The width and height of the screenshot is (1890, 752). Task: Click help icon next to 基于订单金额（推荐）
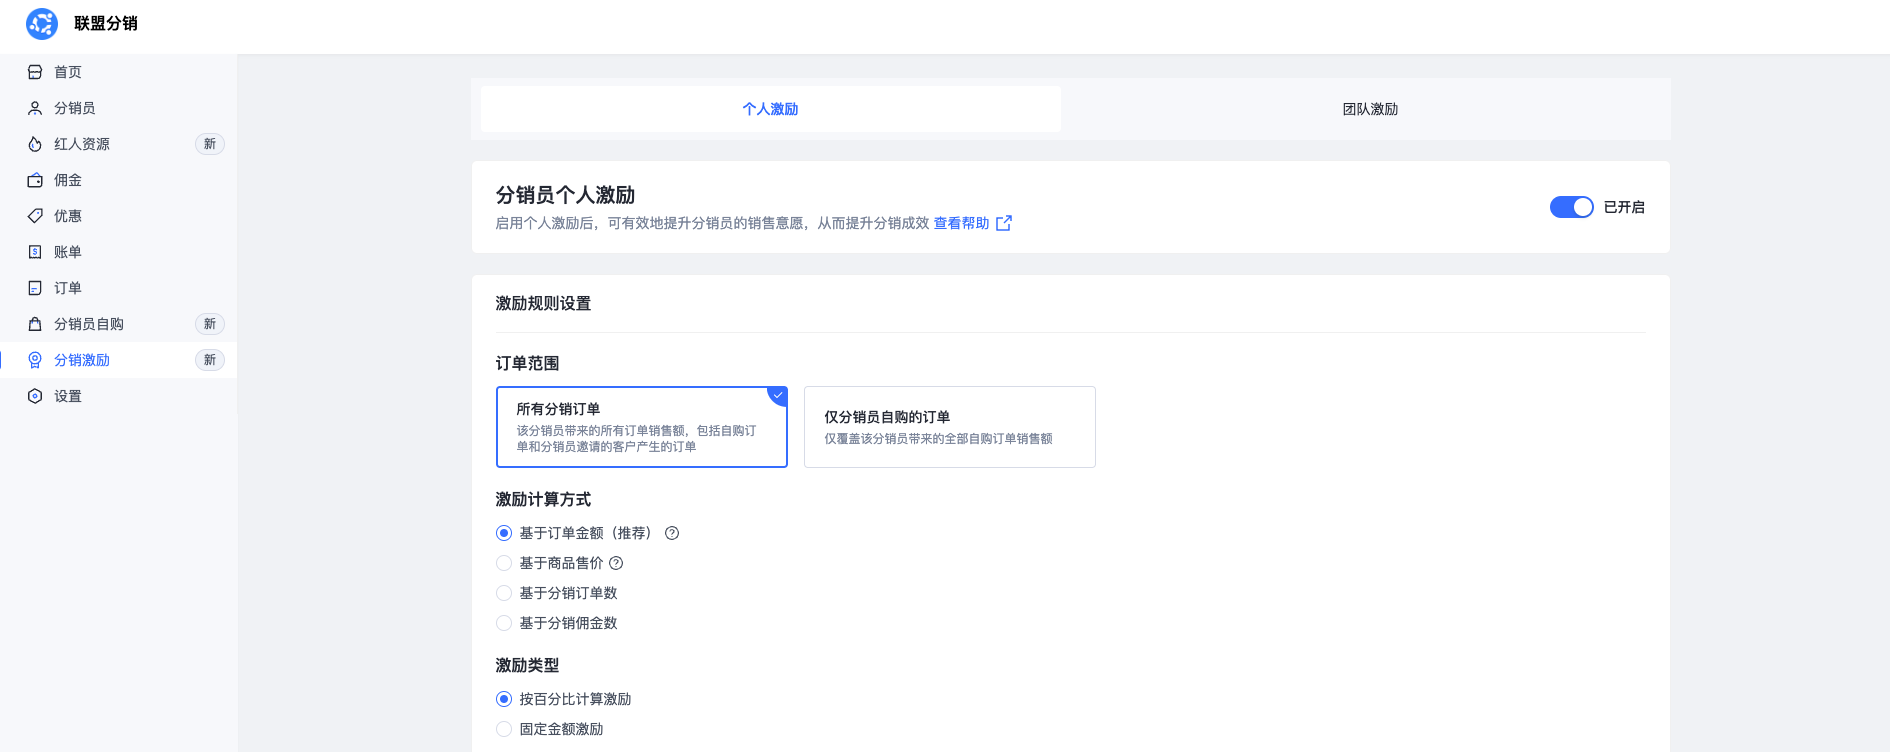click(672, 533)
